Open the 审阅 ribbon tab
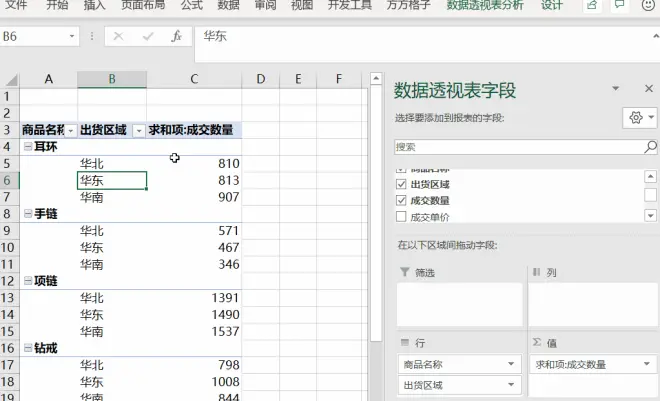This screenshot has width=660, height=401. click(266, 5)
